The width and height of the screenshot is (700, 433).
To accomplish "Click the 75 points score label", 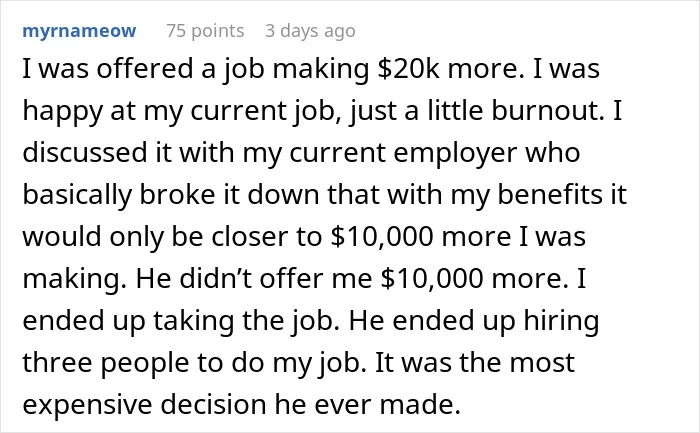I will coord(205,31).
